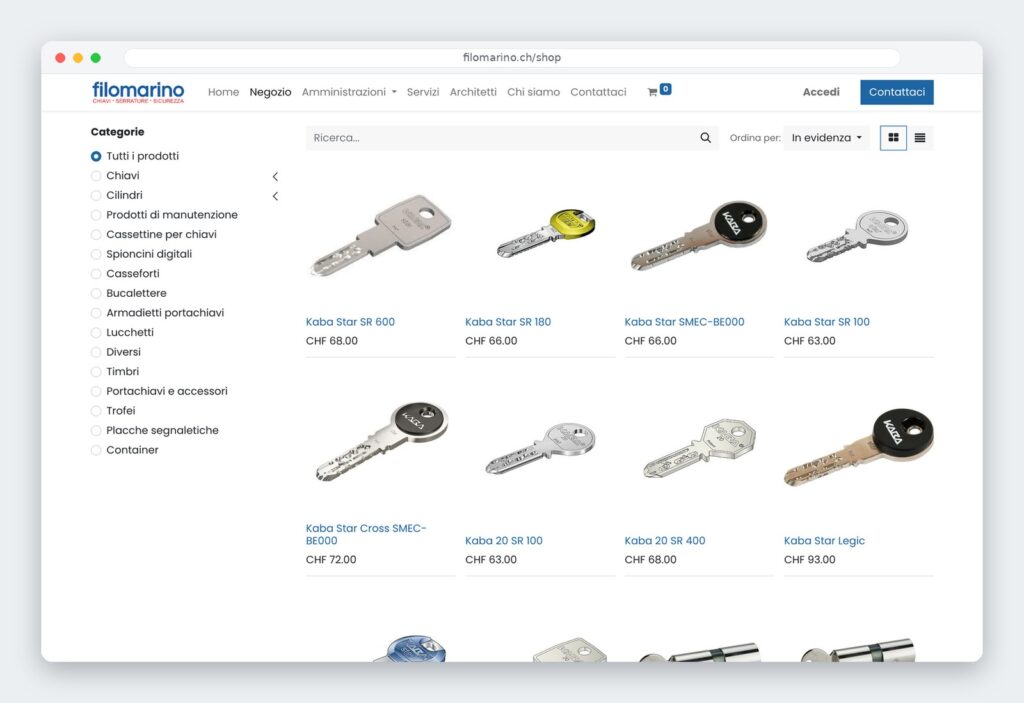The height and width of the screenshot is (703, 1024).
Task: Click the browser address bar
Action: pos(512,57)
